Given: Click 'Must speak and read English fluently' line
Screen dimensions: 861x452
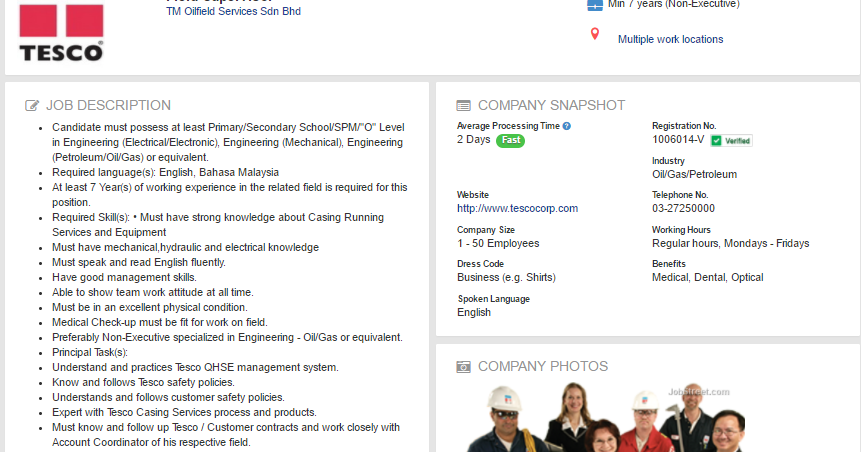Looking at the screenshot, I should (x=139, y=263).
